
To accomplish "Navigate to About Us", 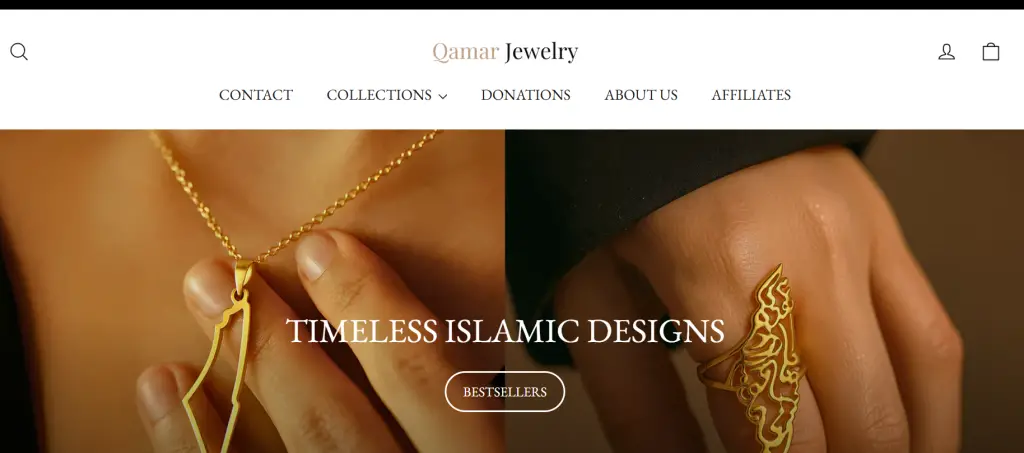I will pyautogui.click(x=641, y=95).
